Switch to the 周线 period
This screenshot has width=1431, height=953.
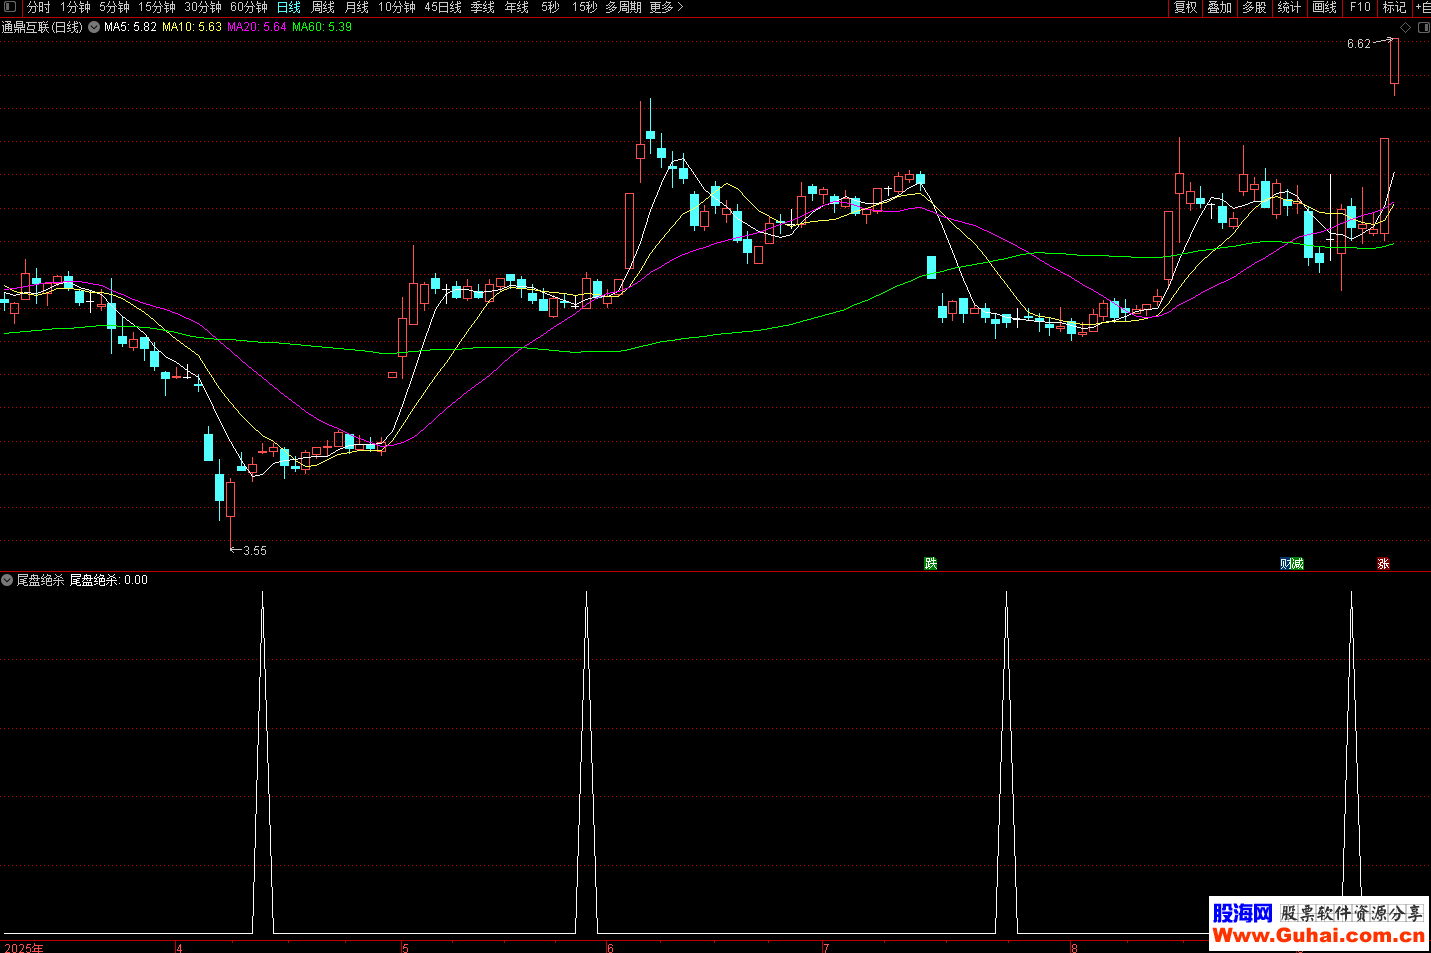(323, 7)
